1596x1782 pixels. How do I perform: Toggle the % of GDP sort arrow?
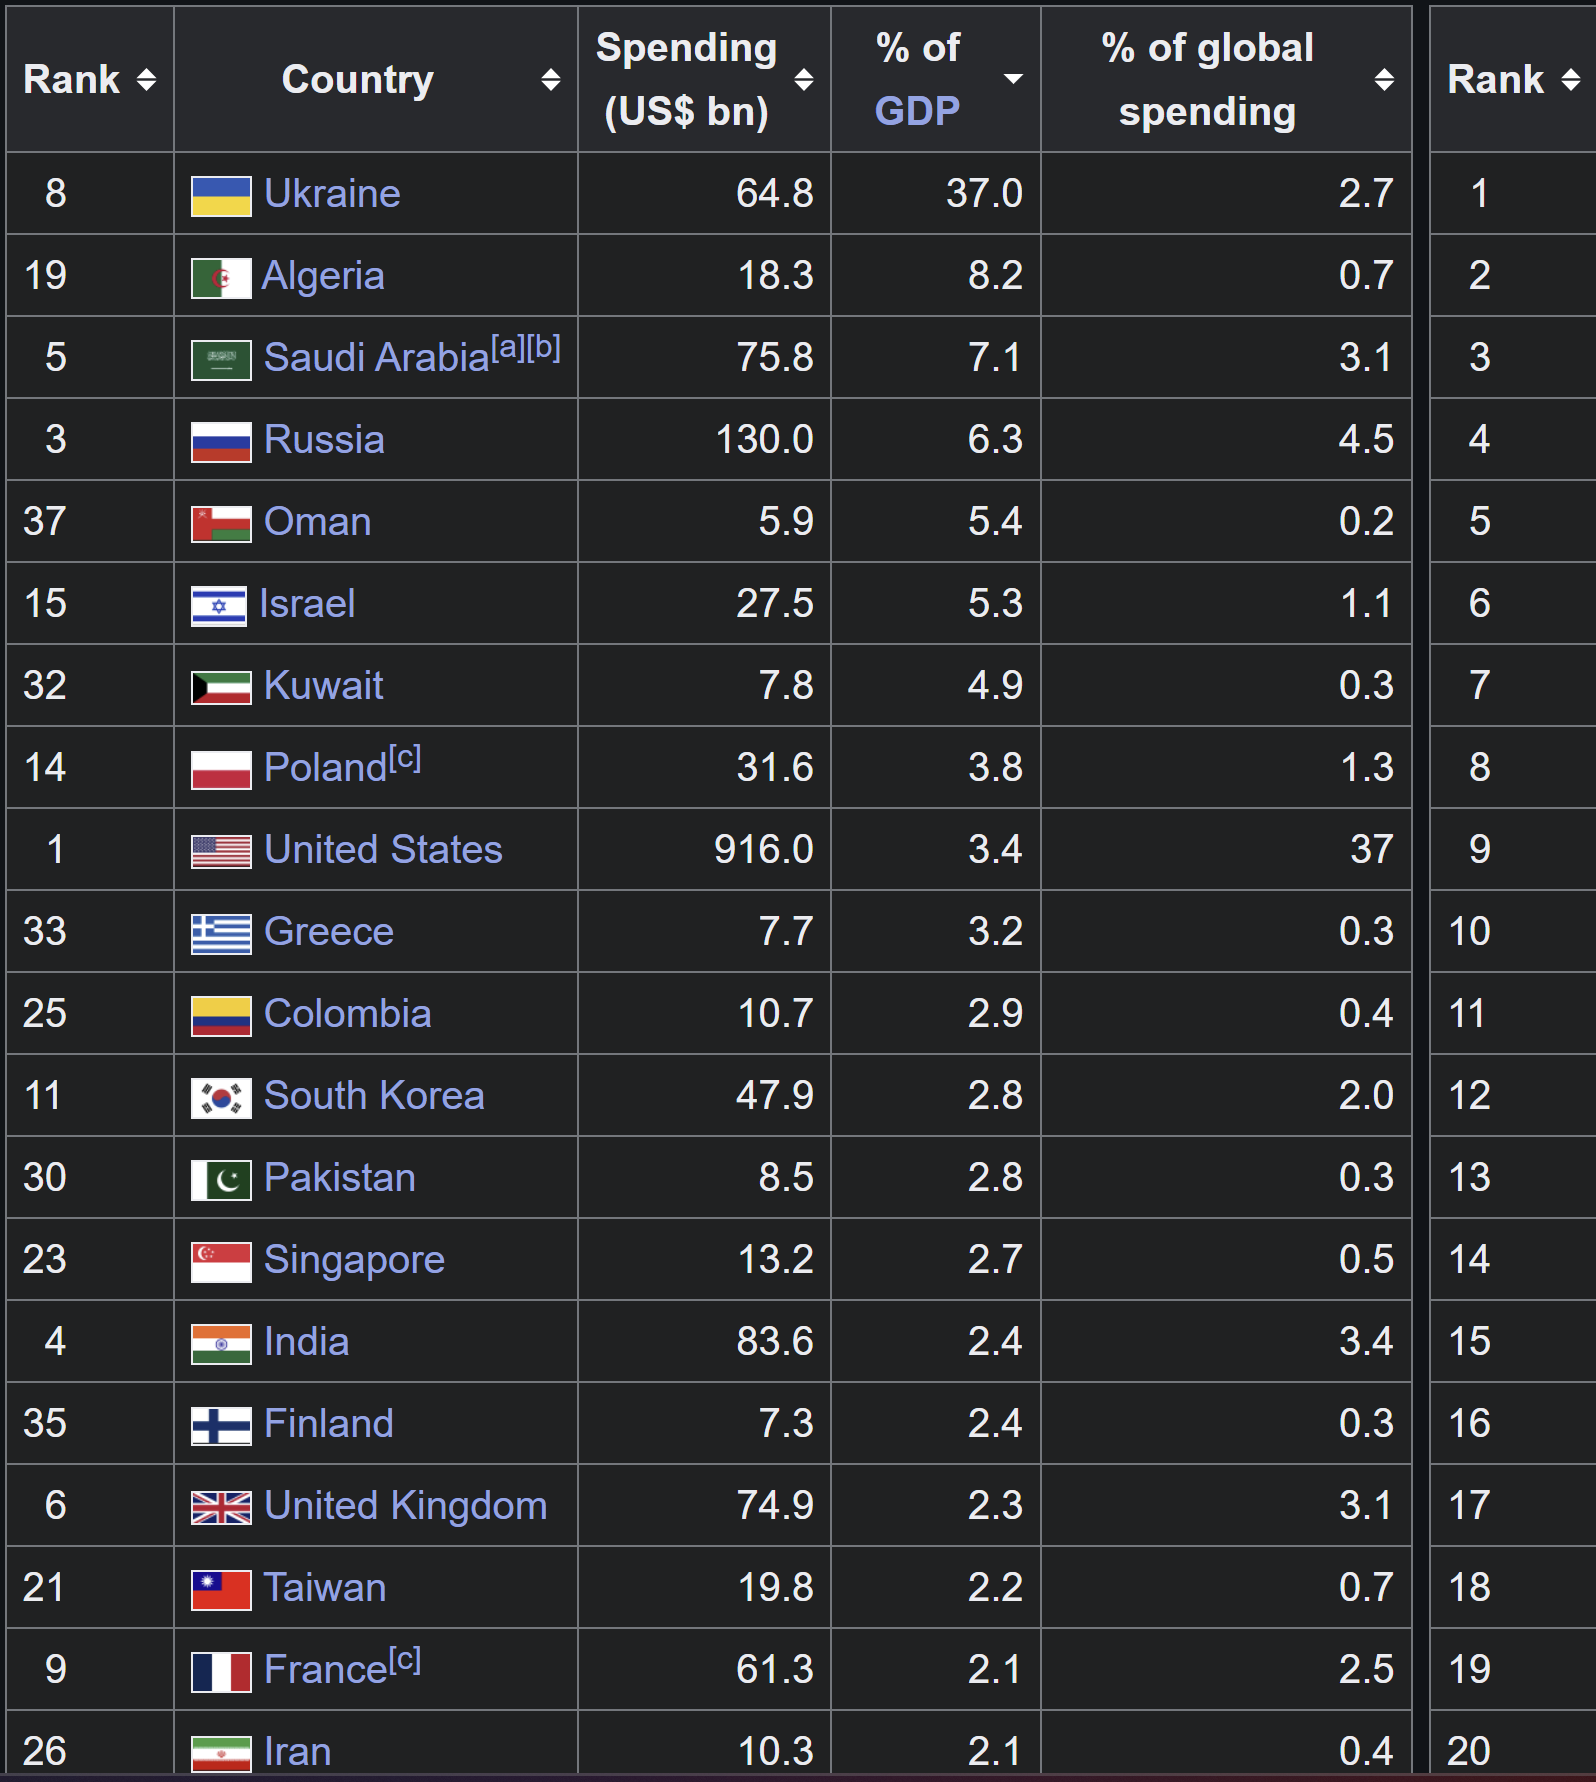click(1013, 79)
